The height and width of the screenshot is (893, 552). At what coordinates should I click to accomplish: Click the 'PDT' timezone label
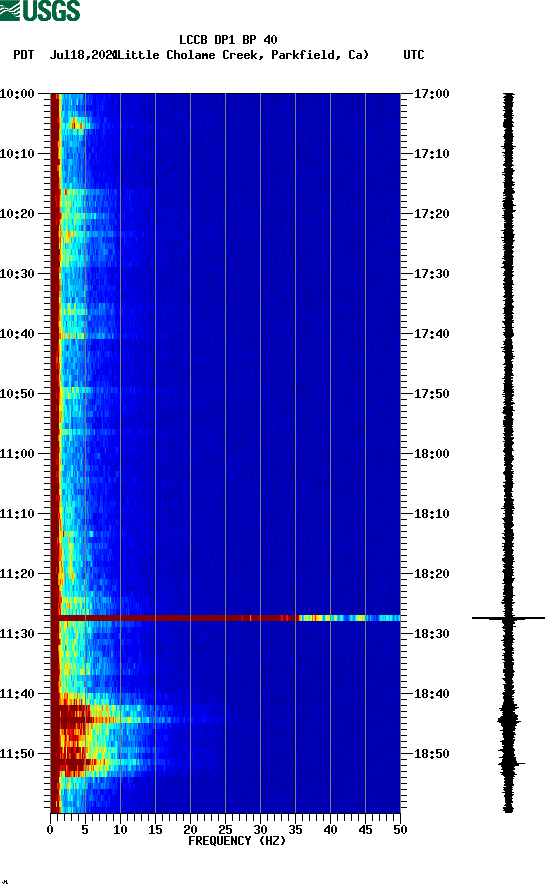23,55
